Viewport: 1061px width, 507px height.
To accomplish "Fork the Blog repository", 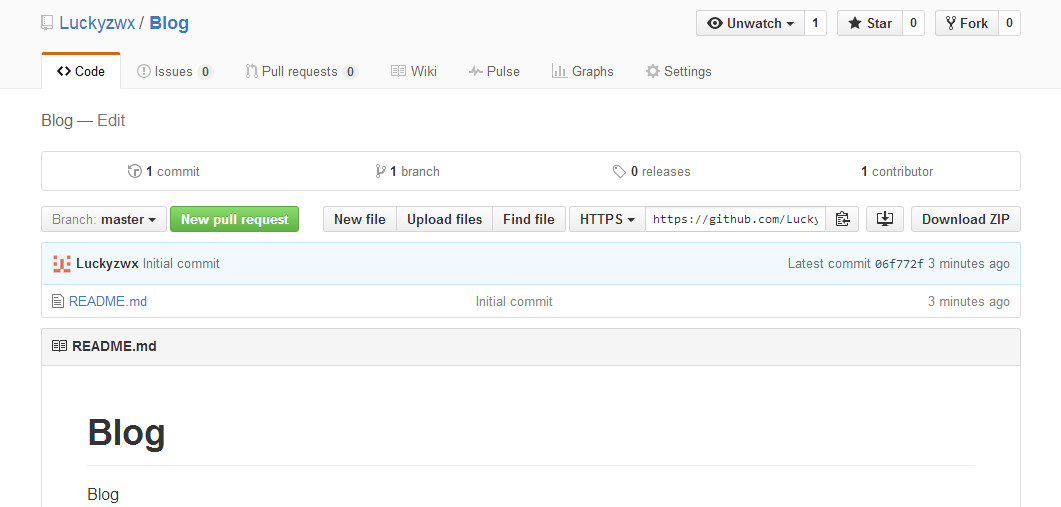I will [x=966, y=23].
